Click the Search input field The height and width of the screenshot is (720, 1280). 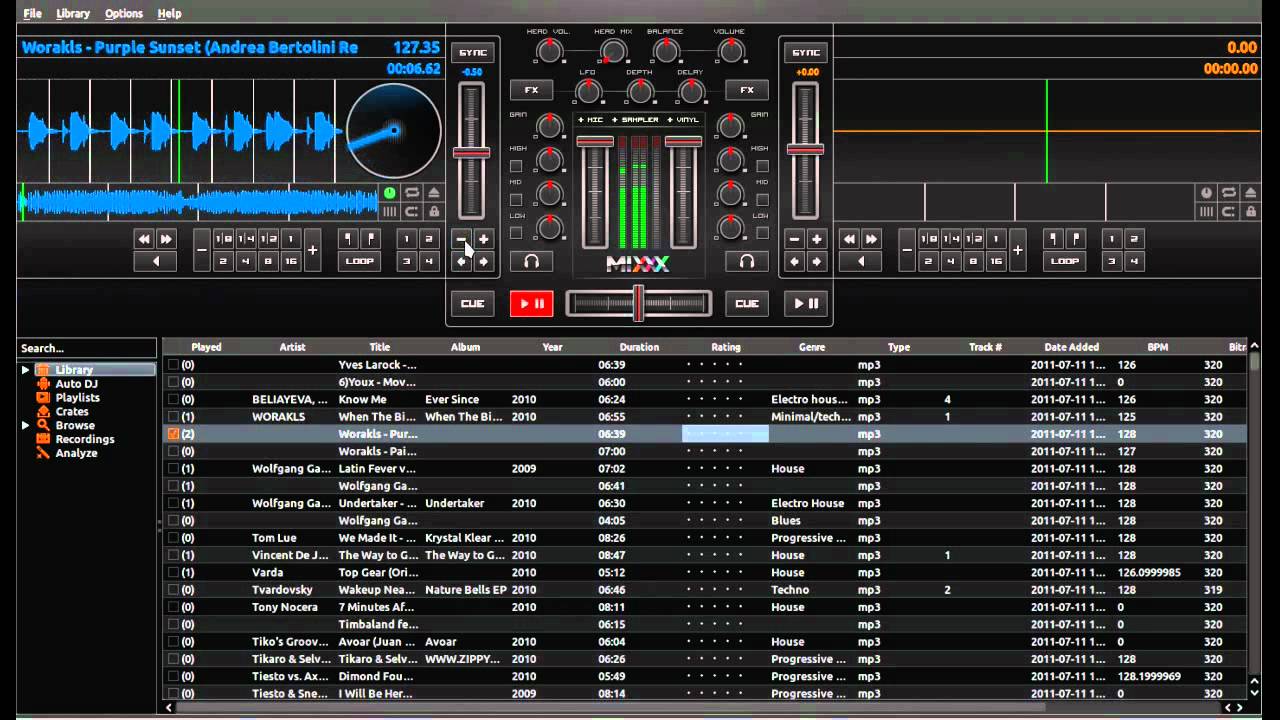(87, 348)
